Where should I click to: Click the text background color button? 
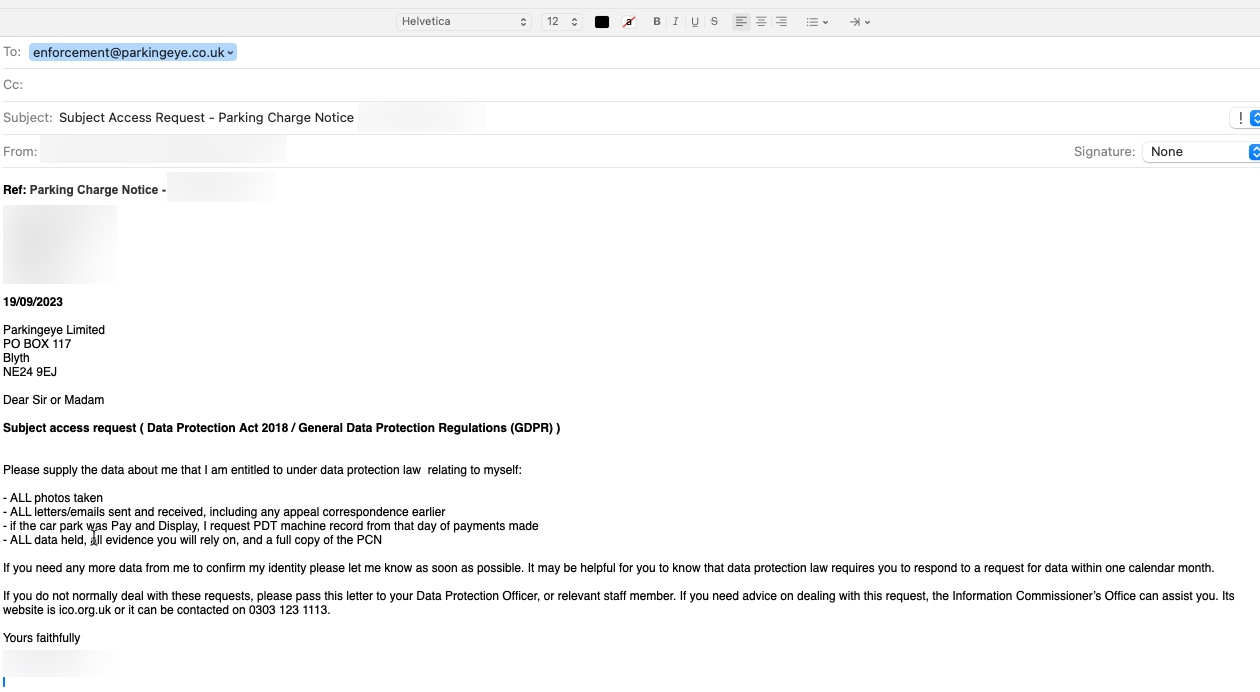(629, 22)
